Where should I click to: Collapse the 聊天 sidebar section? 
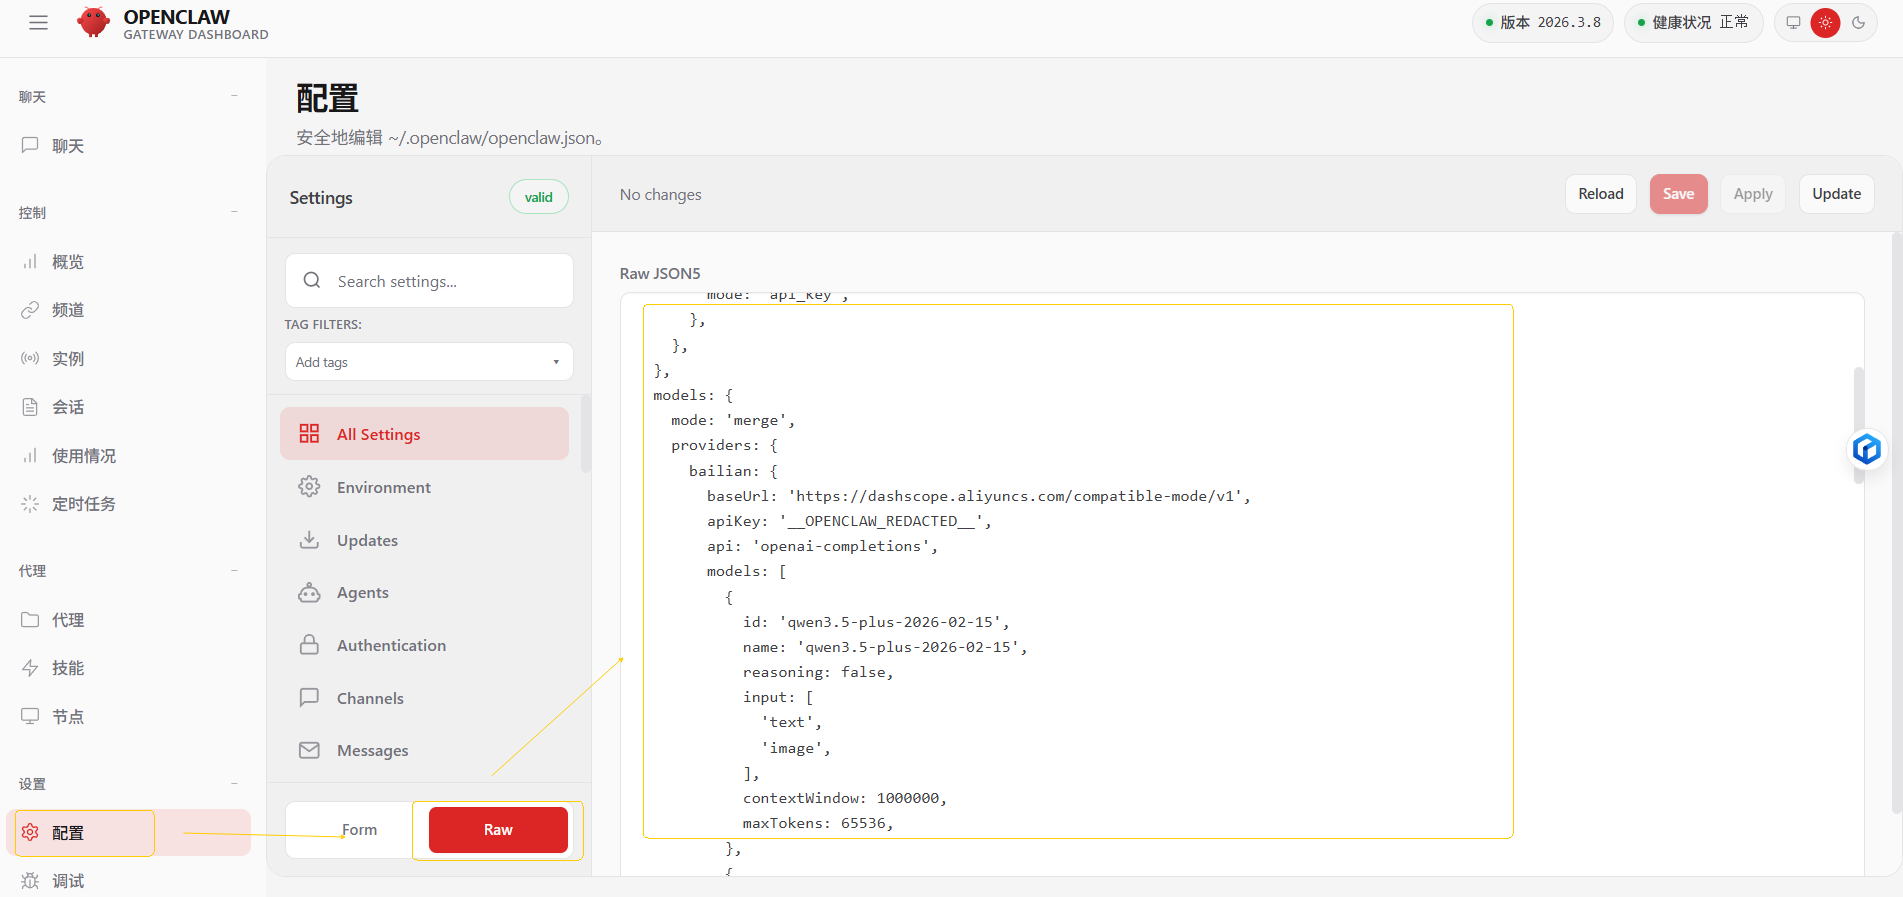pos(234,96)
